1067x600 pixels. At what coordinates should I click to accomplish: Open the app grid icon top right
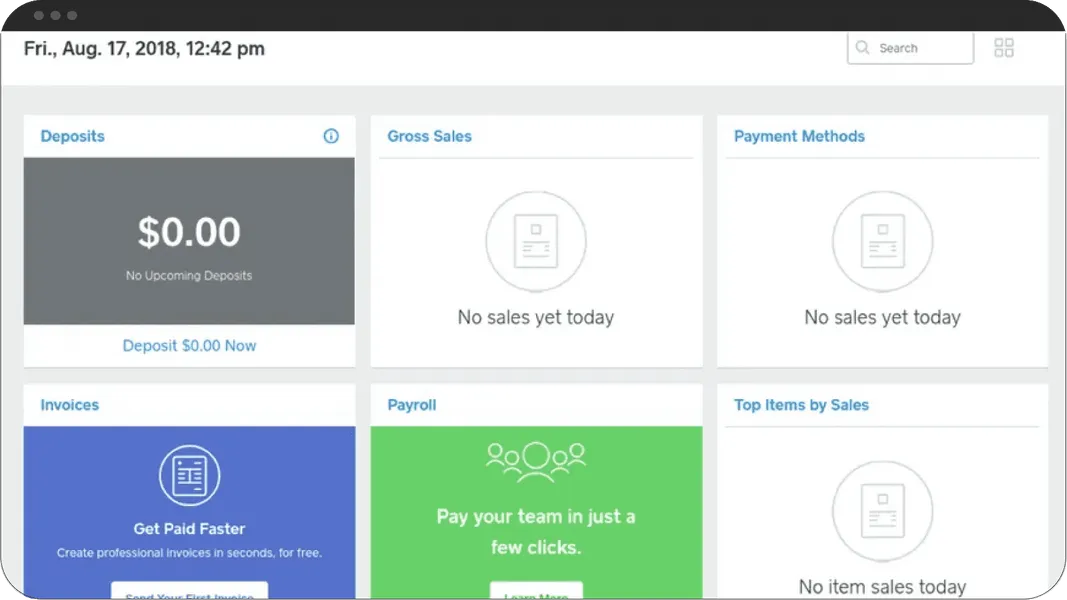point(1004,47)
